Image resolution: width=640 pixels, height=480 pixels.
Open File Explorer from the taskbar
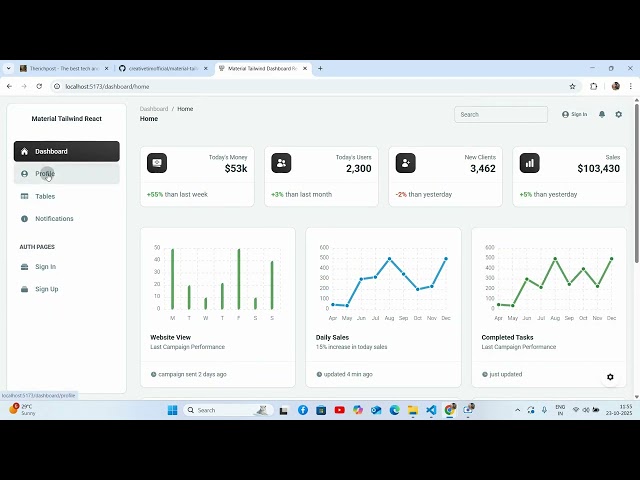coord(413,410)
